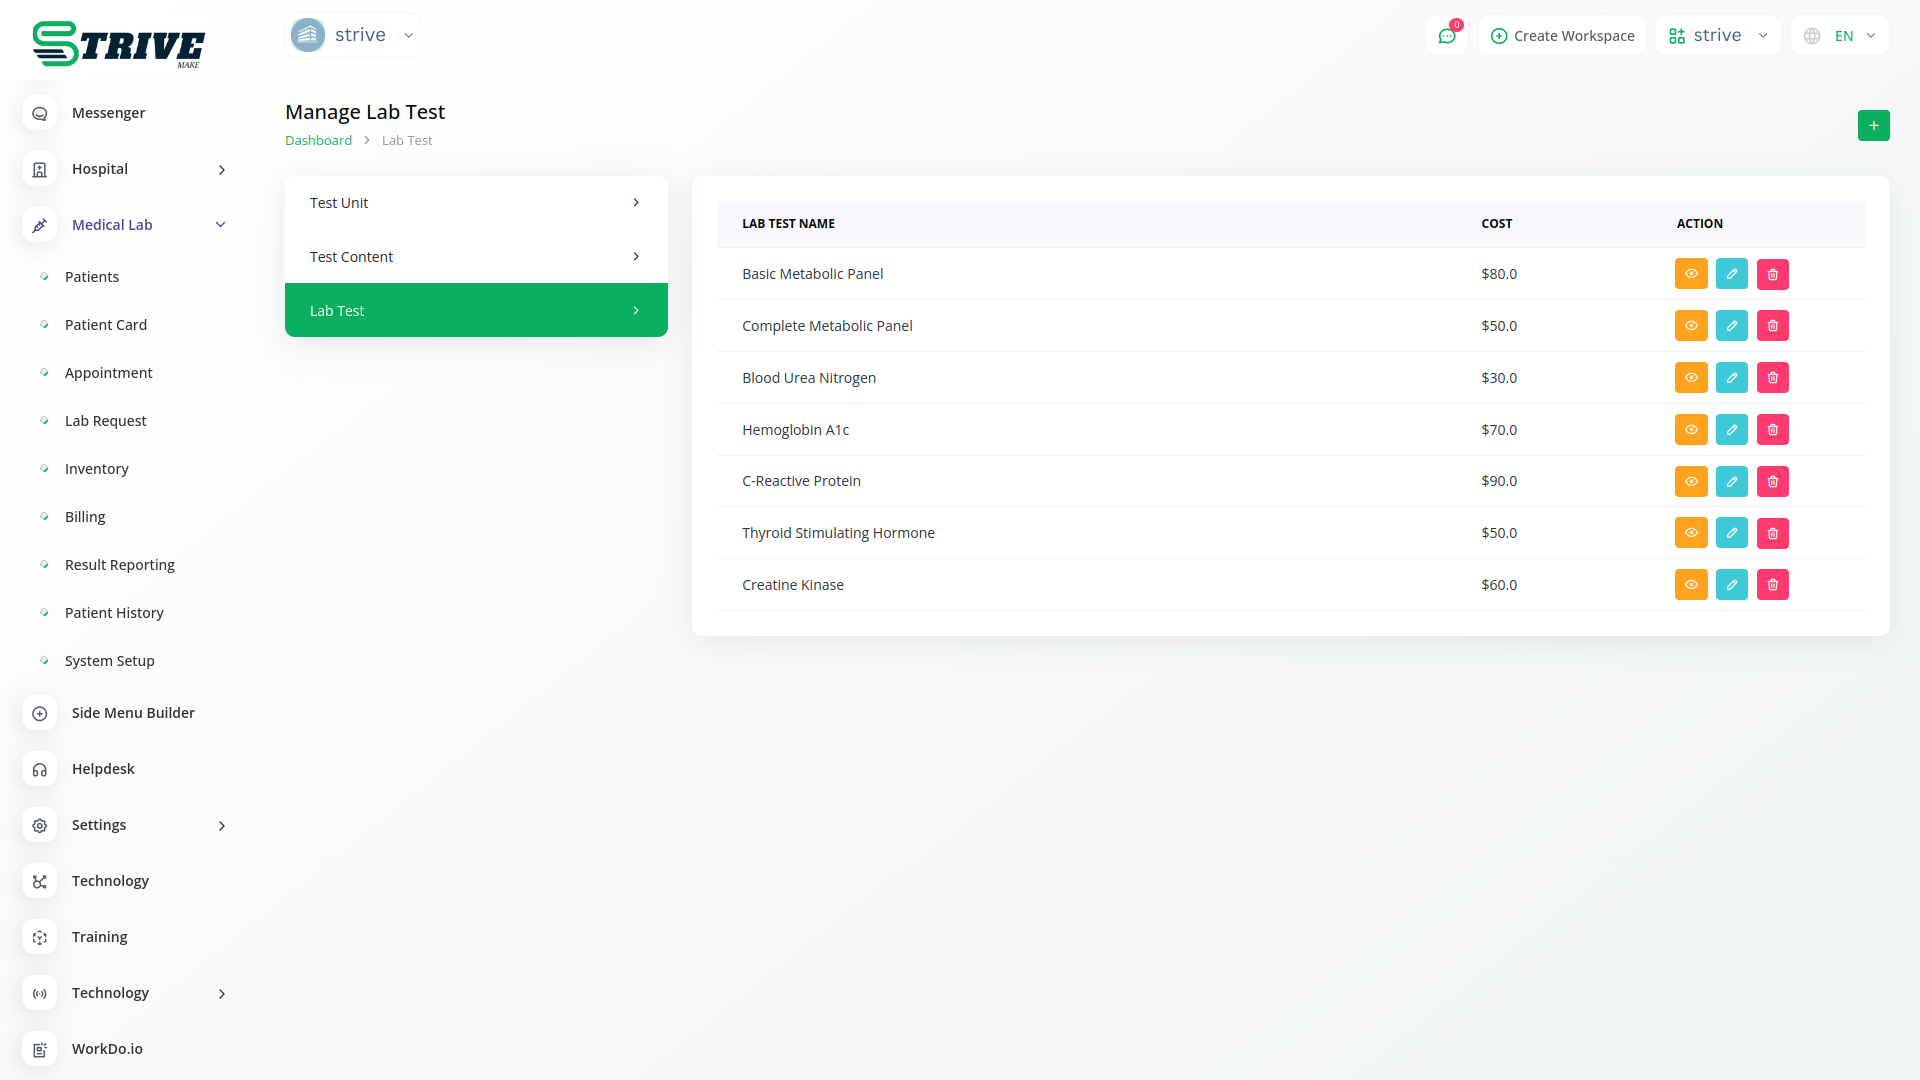Switch to the Test Content tab
The height and width of the screenshot is (1080, 1920).
(x=475, y=257)
